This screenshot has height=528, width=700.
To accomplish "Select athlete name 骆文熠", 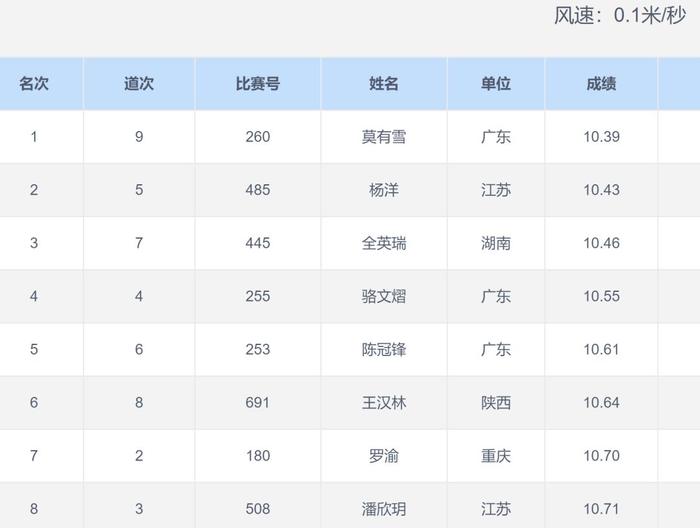I will pyautogui.click(x=383, y=296).
